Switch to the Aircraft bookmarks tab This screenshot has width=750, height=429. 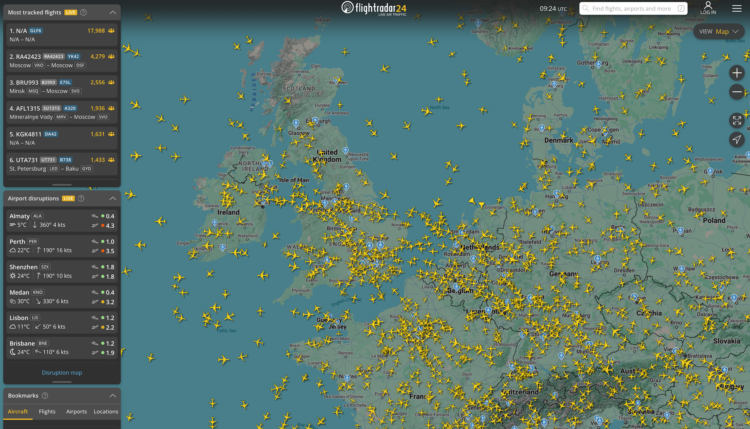[18, 411]
